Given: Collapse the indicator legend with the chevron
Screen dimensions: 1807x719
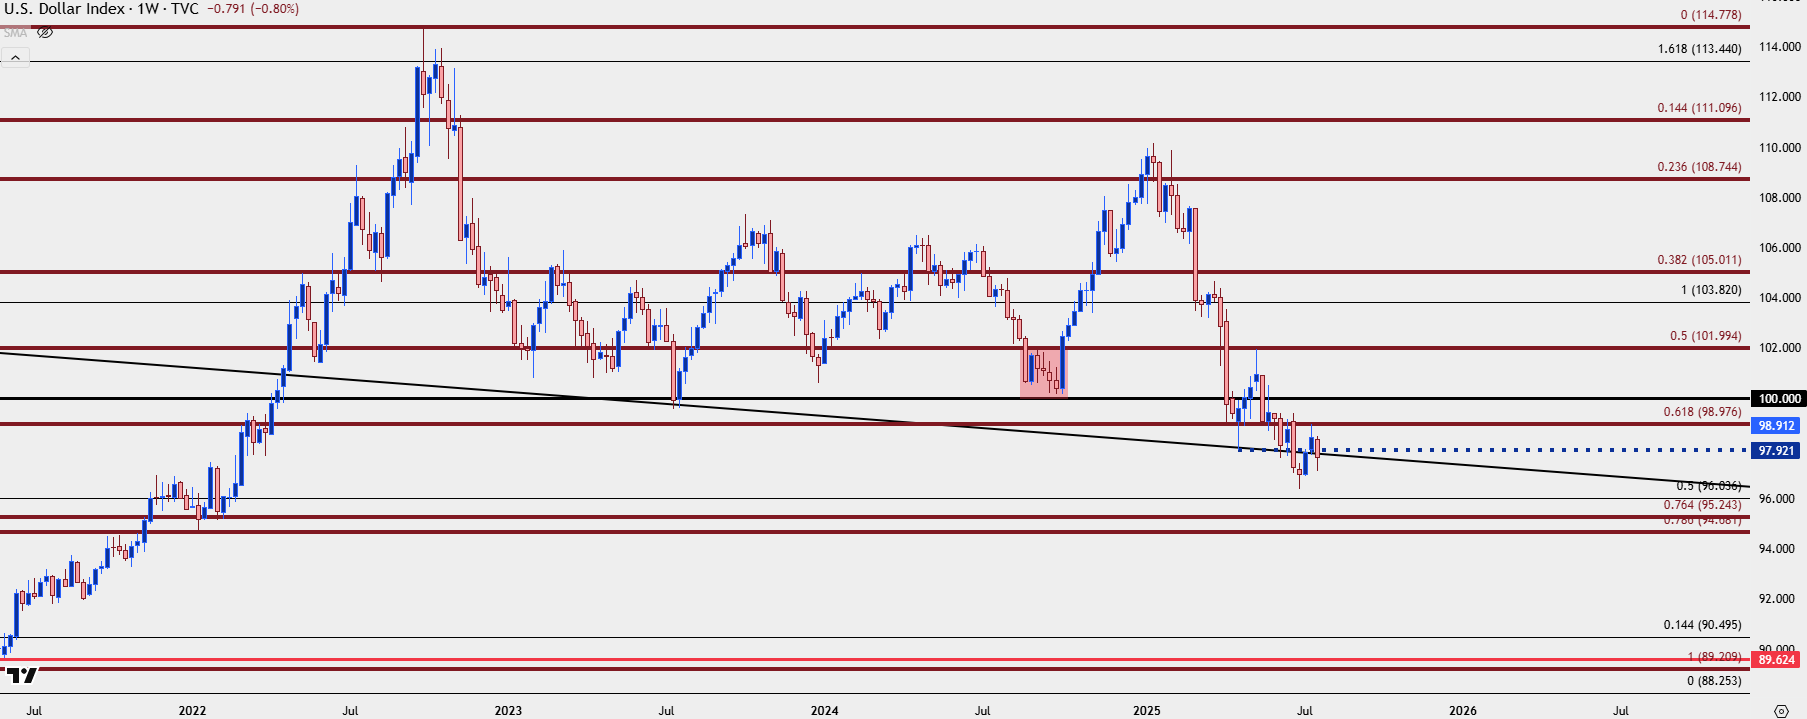Looking at the screenshot, I should point(15,58).
